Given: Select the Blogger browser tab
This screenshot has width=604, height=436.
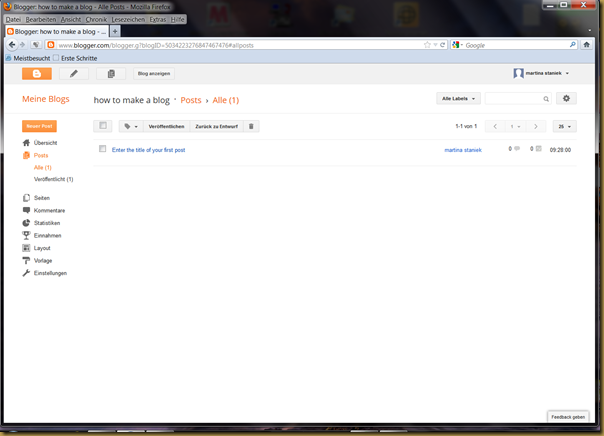Looking at the screenshot, I should point(57,32).
